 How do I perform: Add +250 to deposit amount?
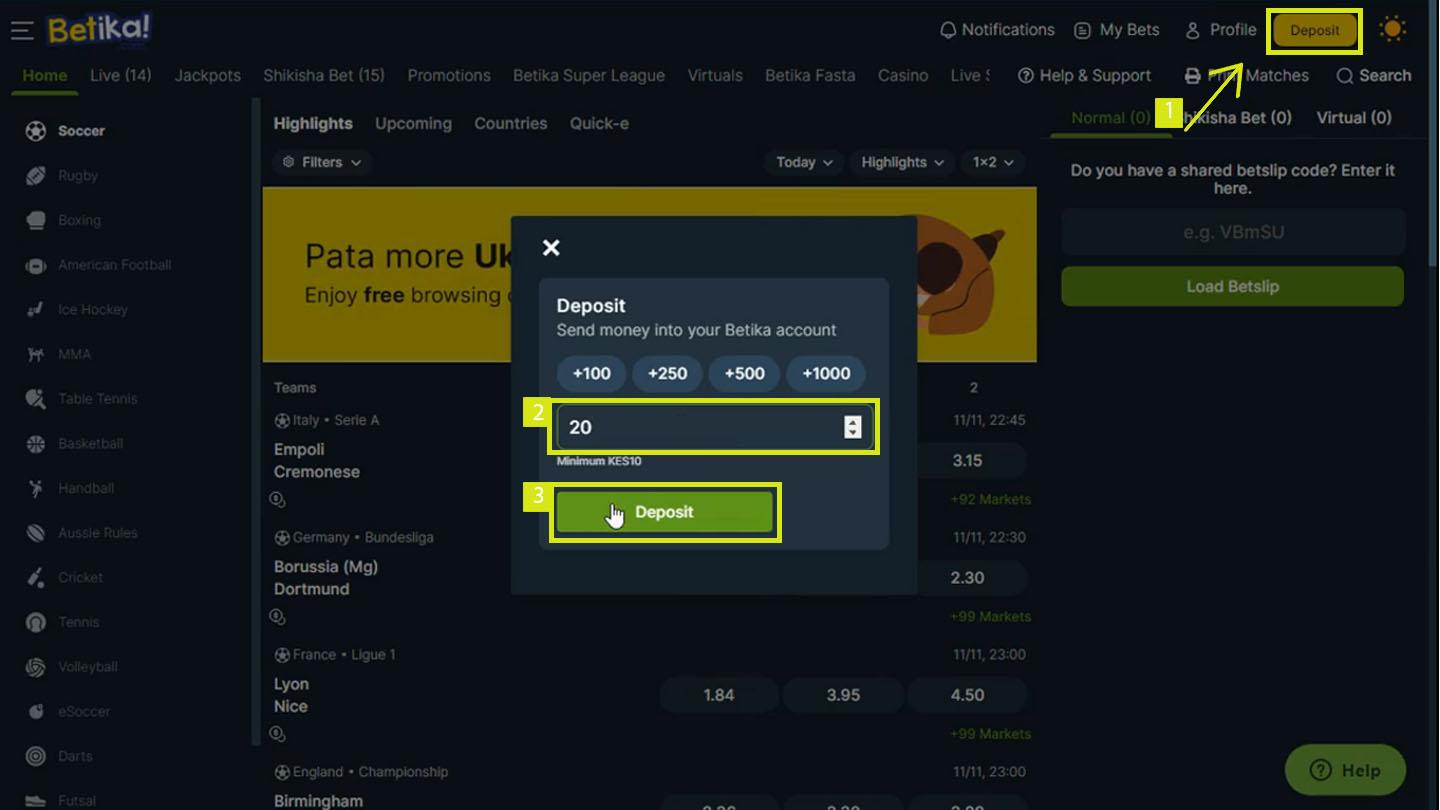pyautogui.click(x=667, y=374)
